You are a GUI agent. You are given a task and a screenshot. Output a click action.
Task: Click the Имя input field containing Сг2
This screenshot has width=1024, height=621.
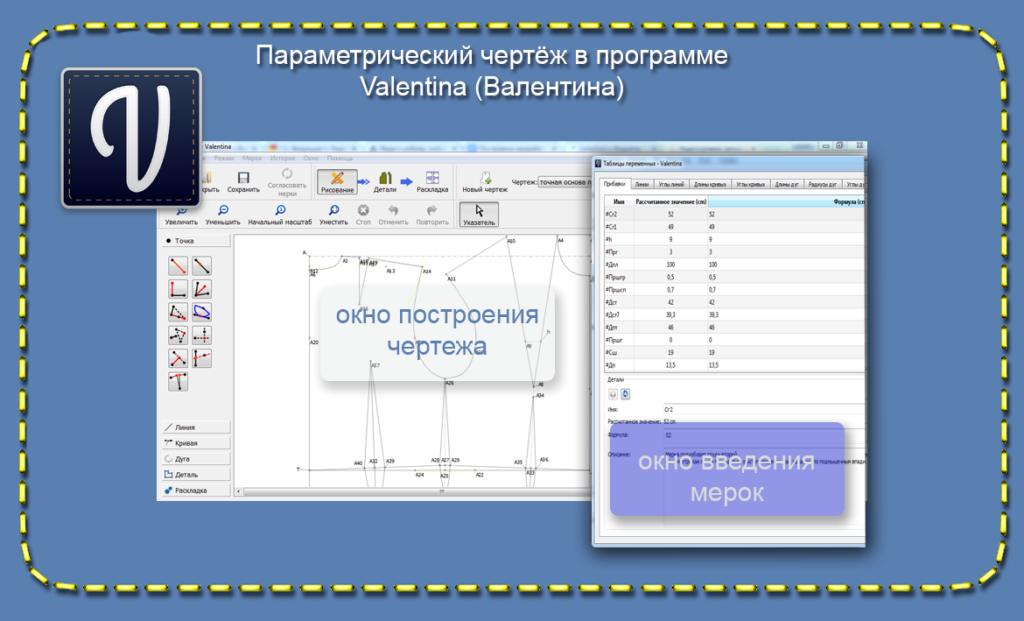point(764,409)
